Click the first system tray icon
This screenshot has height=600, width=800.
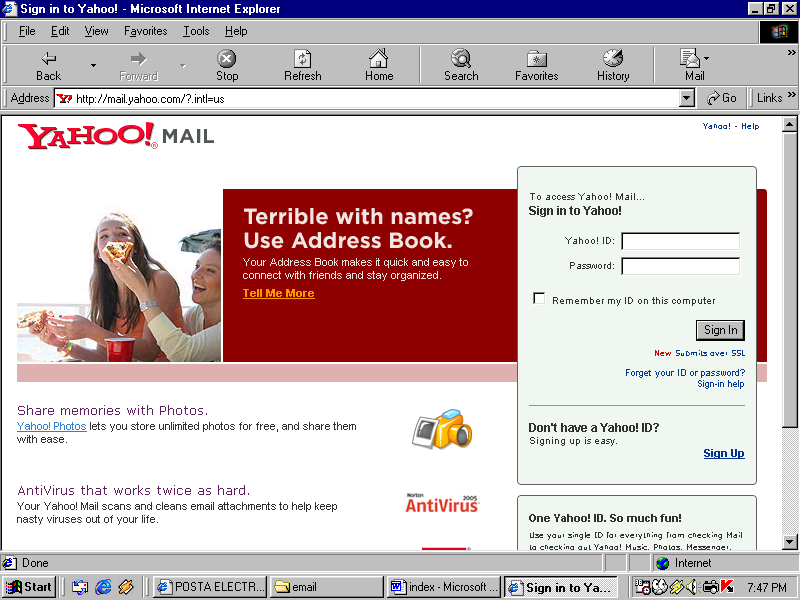pos(642,587)
